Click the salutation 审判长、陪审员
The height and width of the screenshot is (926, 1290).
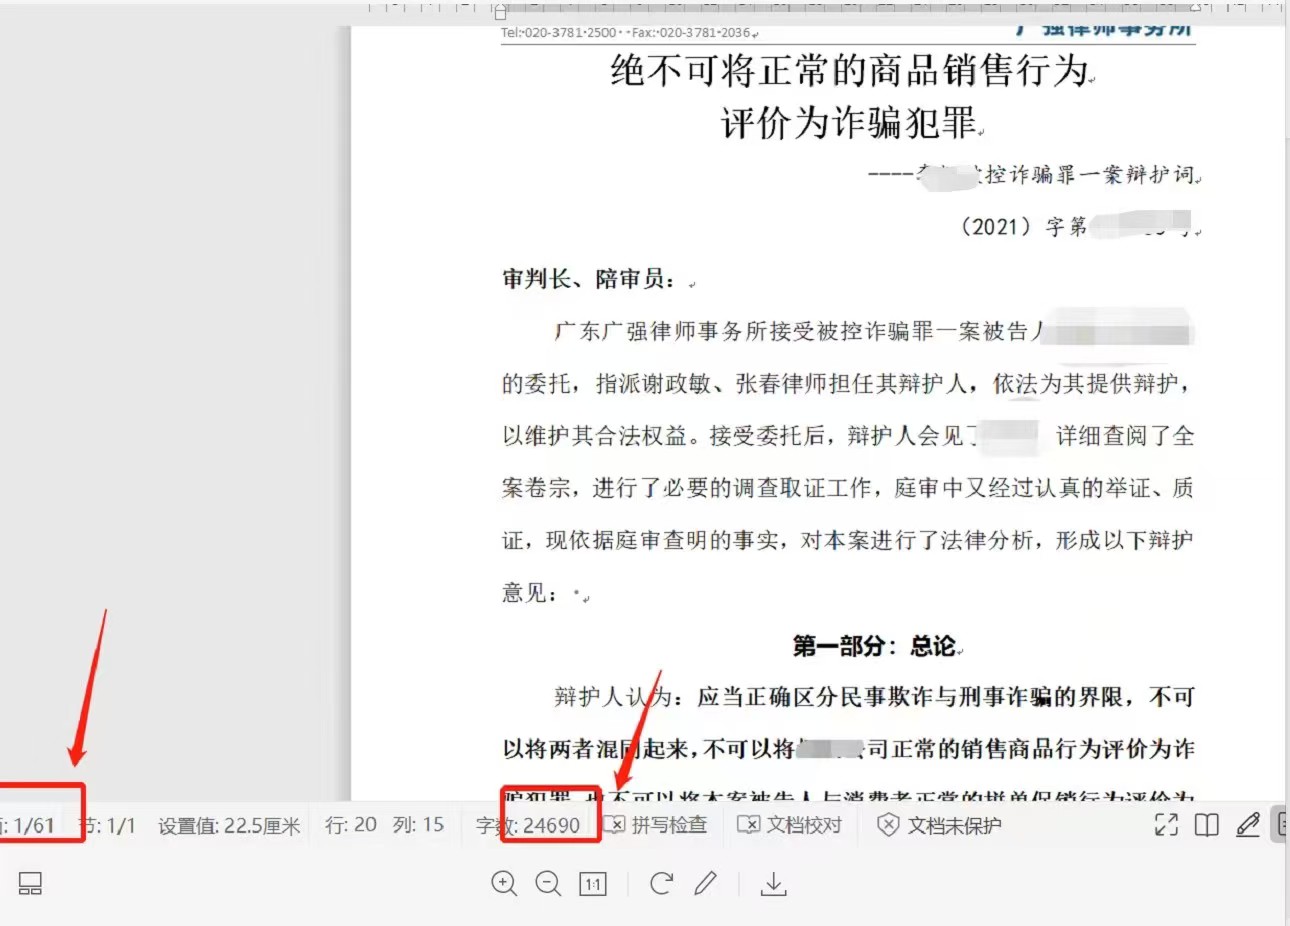588,279
